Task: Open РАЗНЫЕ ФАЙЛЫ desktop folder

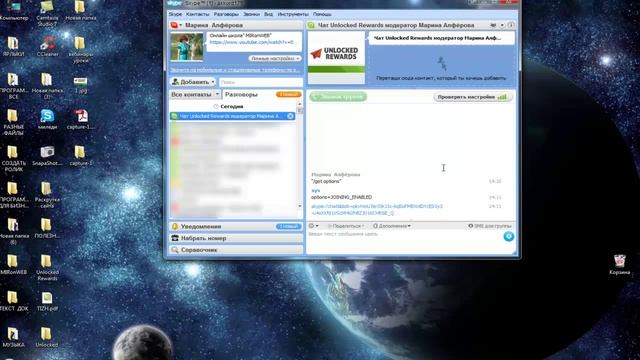Action: coord(13,122)
